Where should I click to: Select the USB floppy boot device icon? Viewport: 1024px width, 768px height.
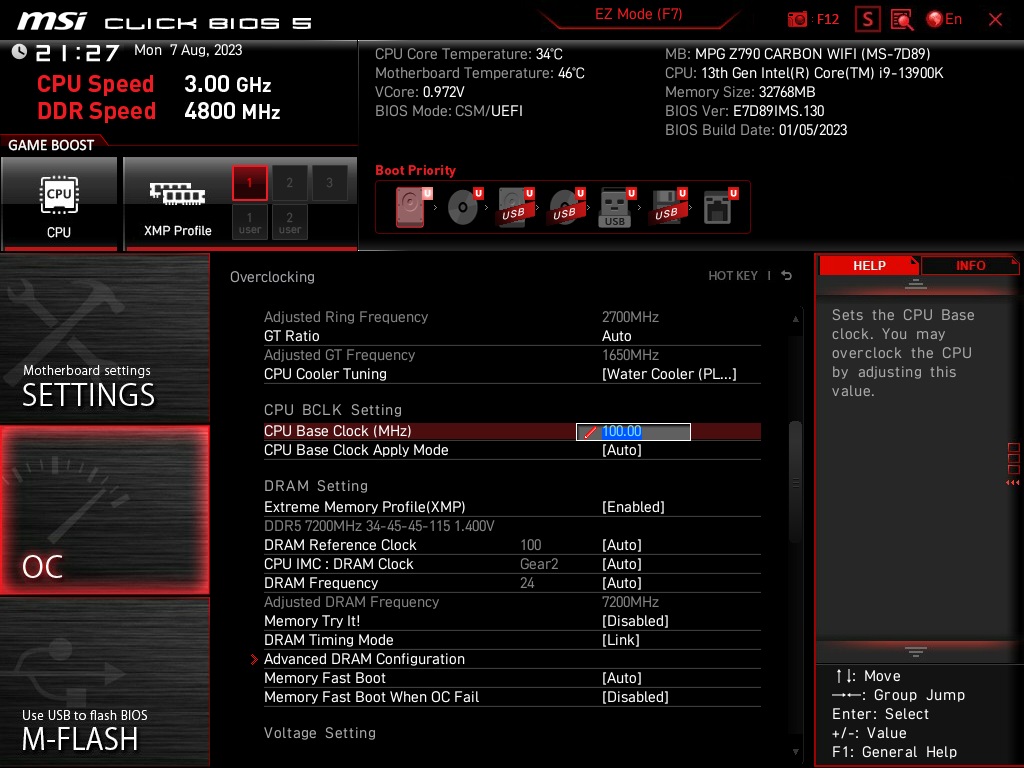(667, 207)
